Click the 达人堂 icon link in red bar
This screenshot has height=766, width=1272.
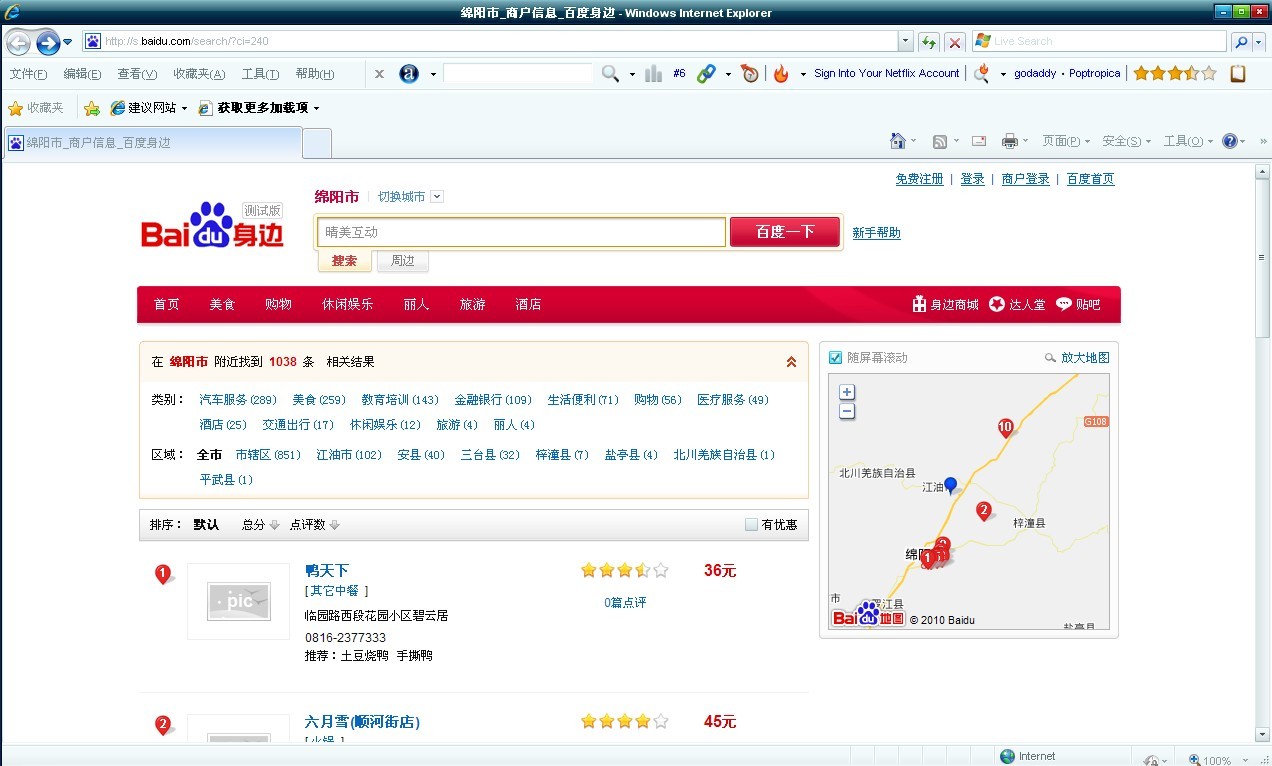[x=1017, y=304]
